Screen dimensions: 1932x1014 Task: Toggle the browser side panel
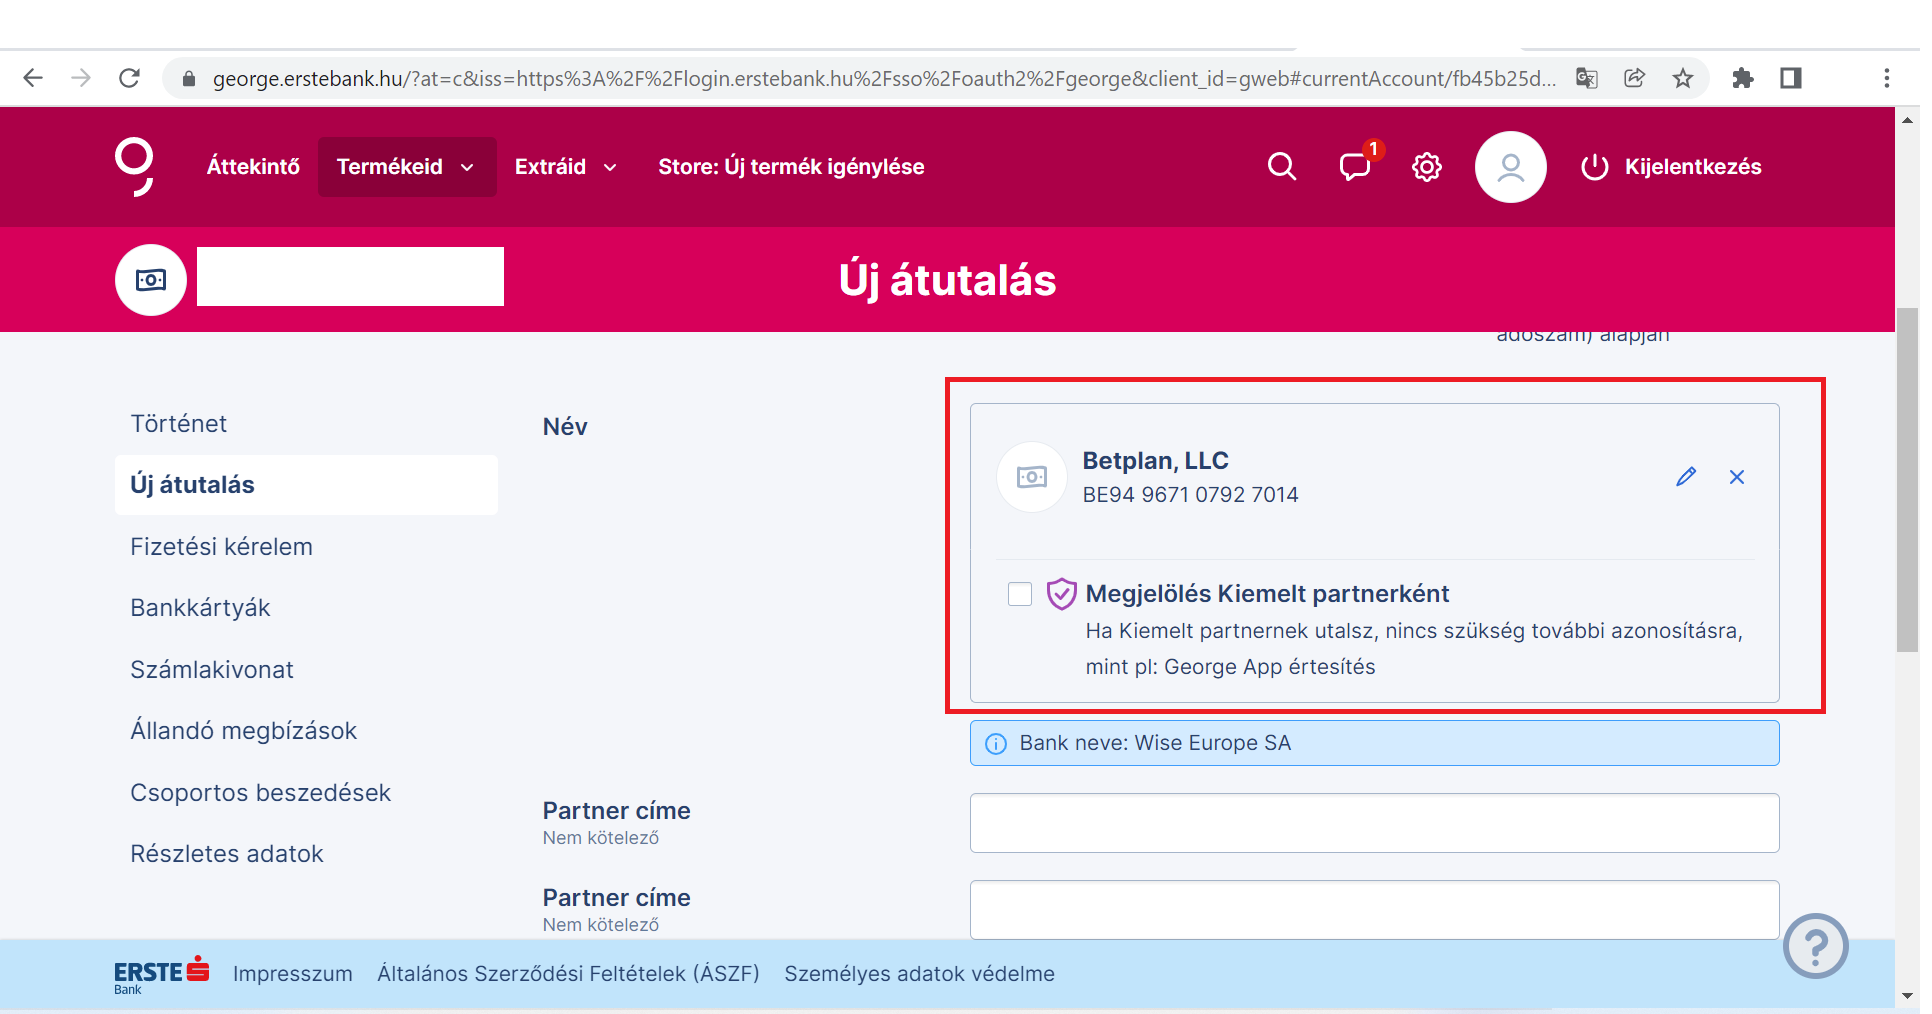point(1791,78)
